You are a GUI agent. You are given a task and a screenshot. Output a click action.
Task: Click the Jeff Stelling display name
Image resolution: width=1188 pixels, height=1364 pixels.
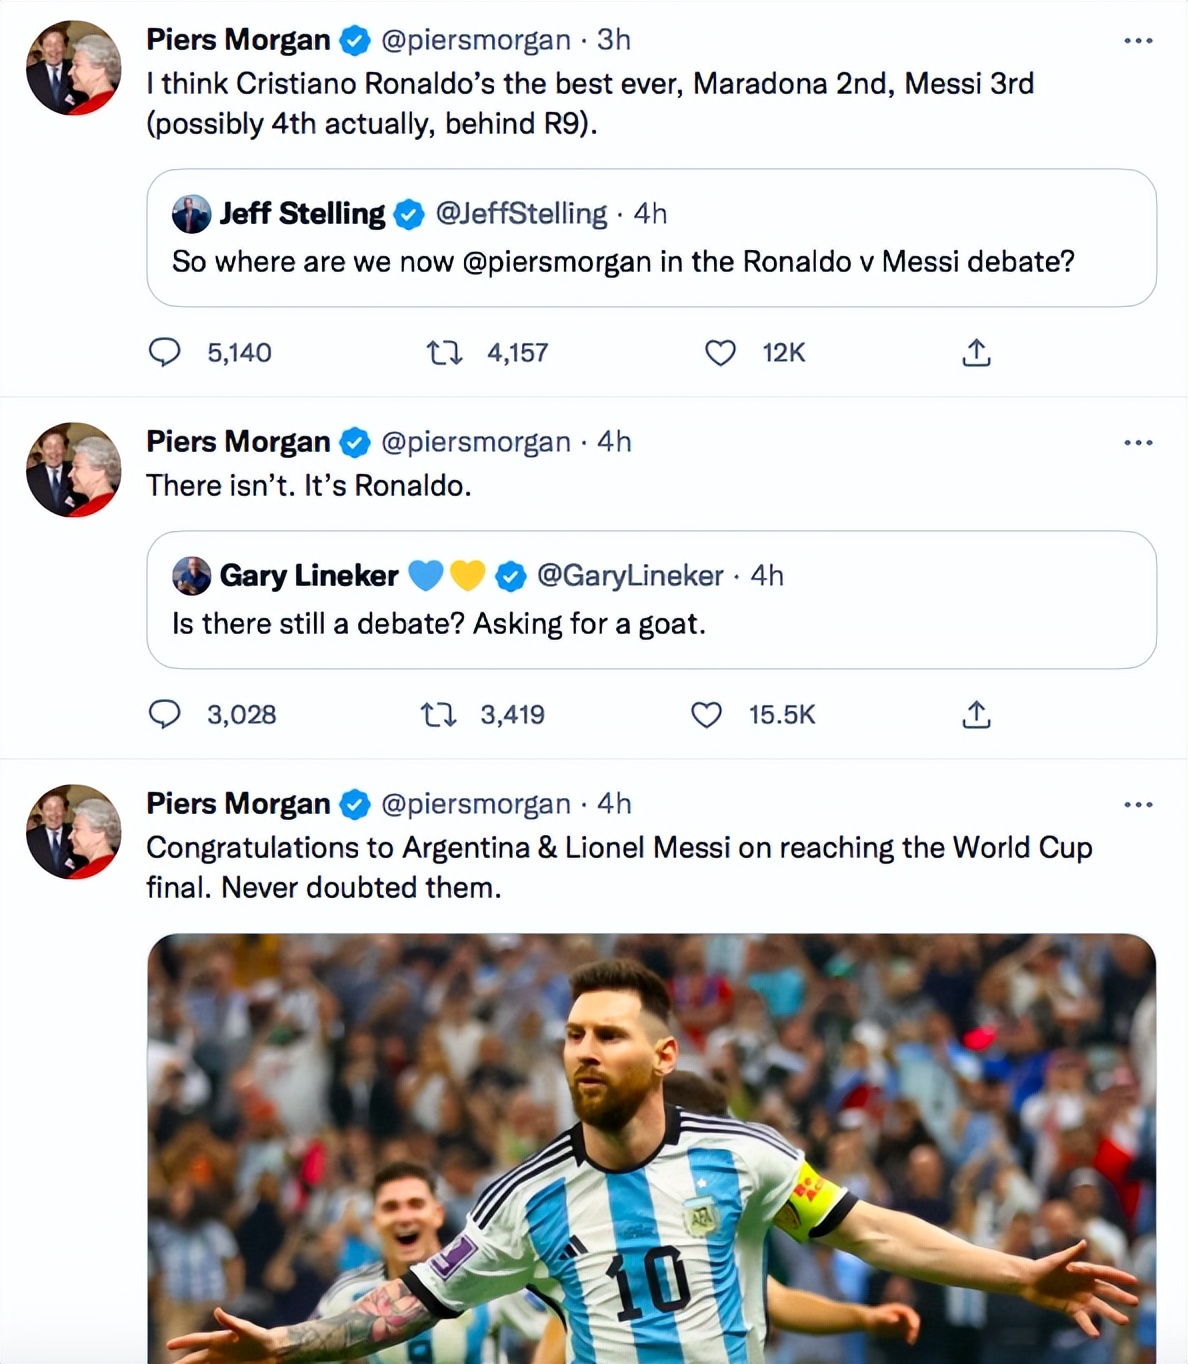[302, 214]
